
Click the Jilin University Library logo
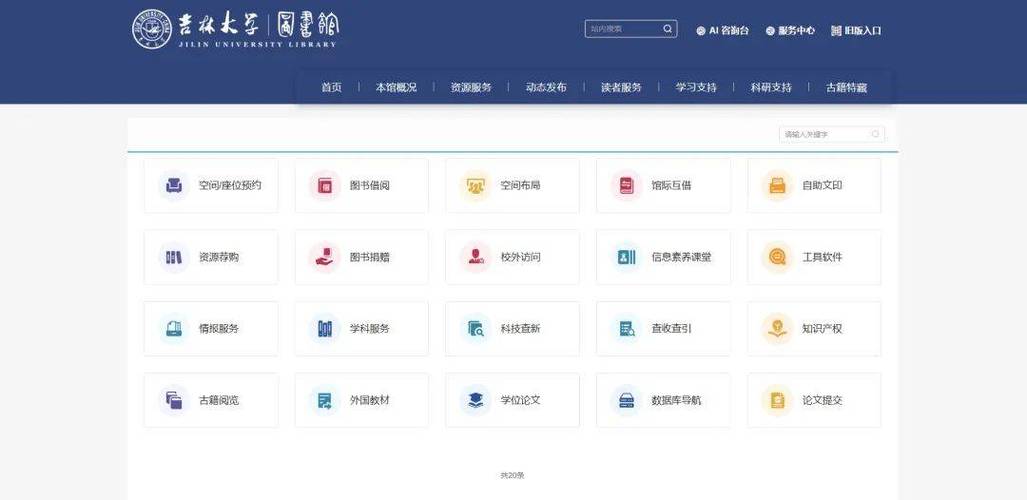point(236,29)
